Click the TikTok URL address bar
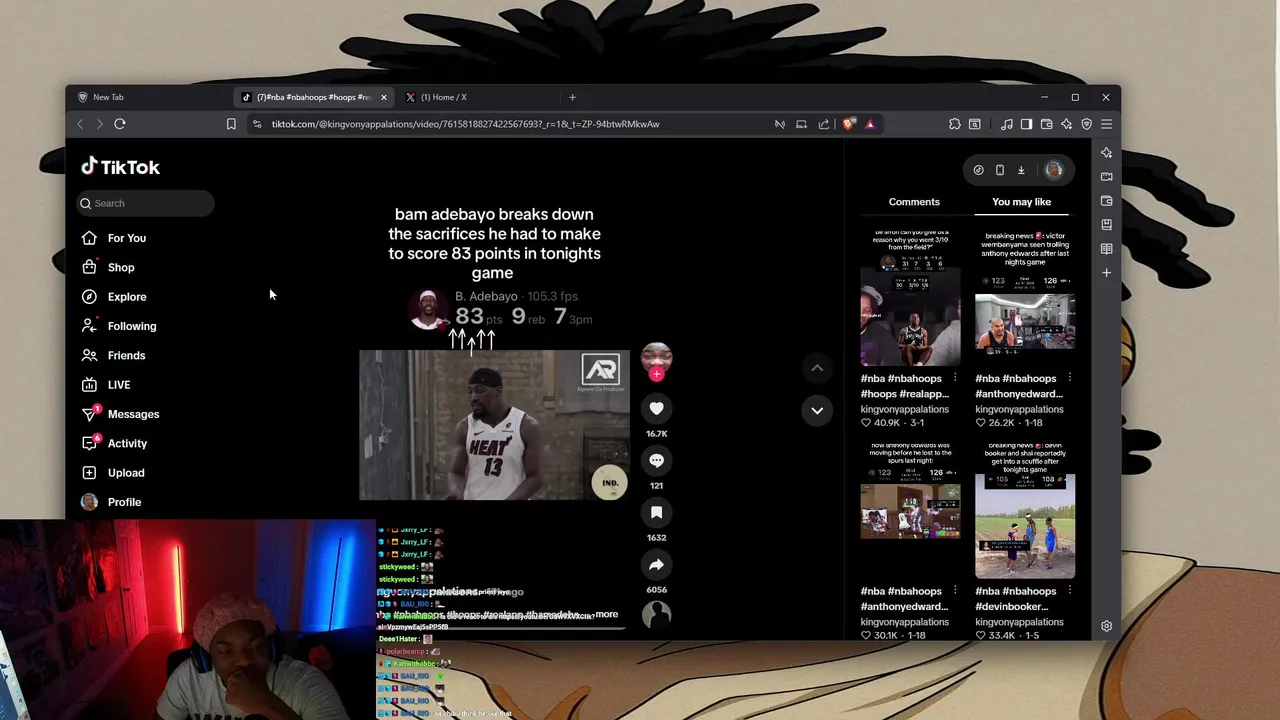 point(465,124)
